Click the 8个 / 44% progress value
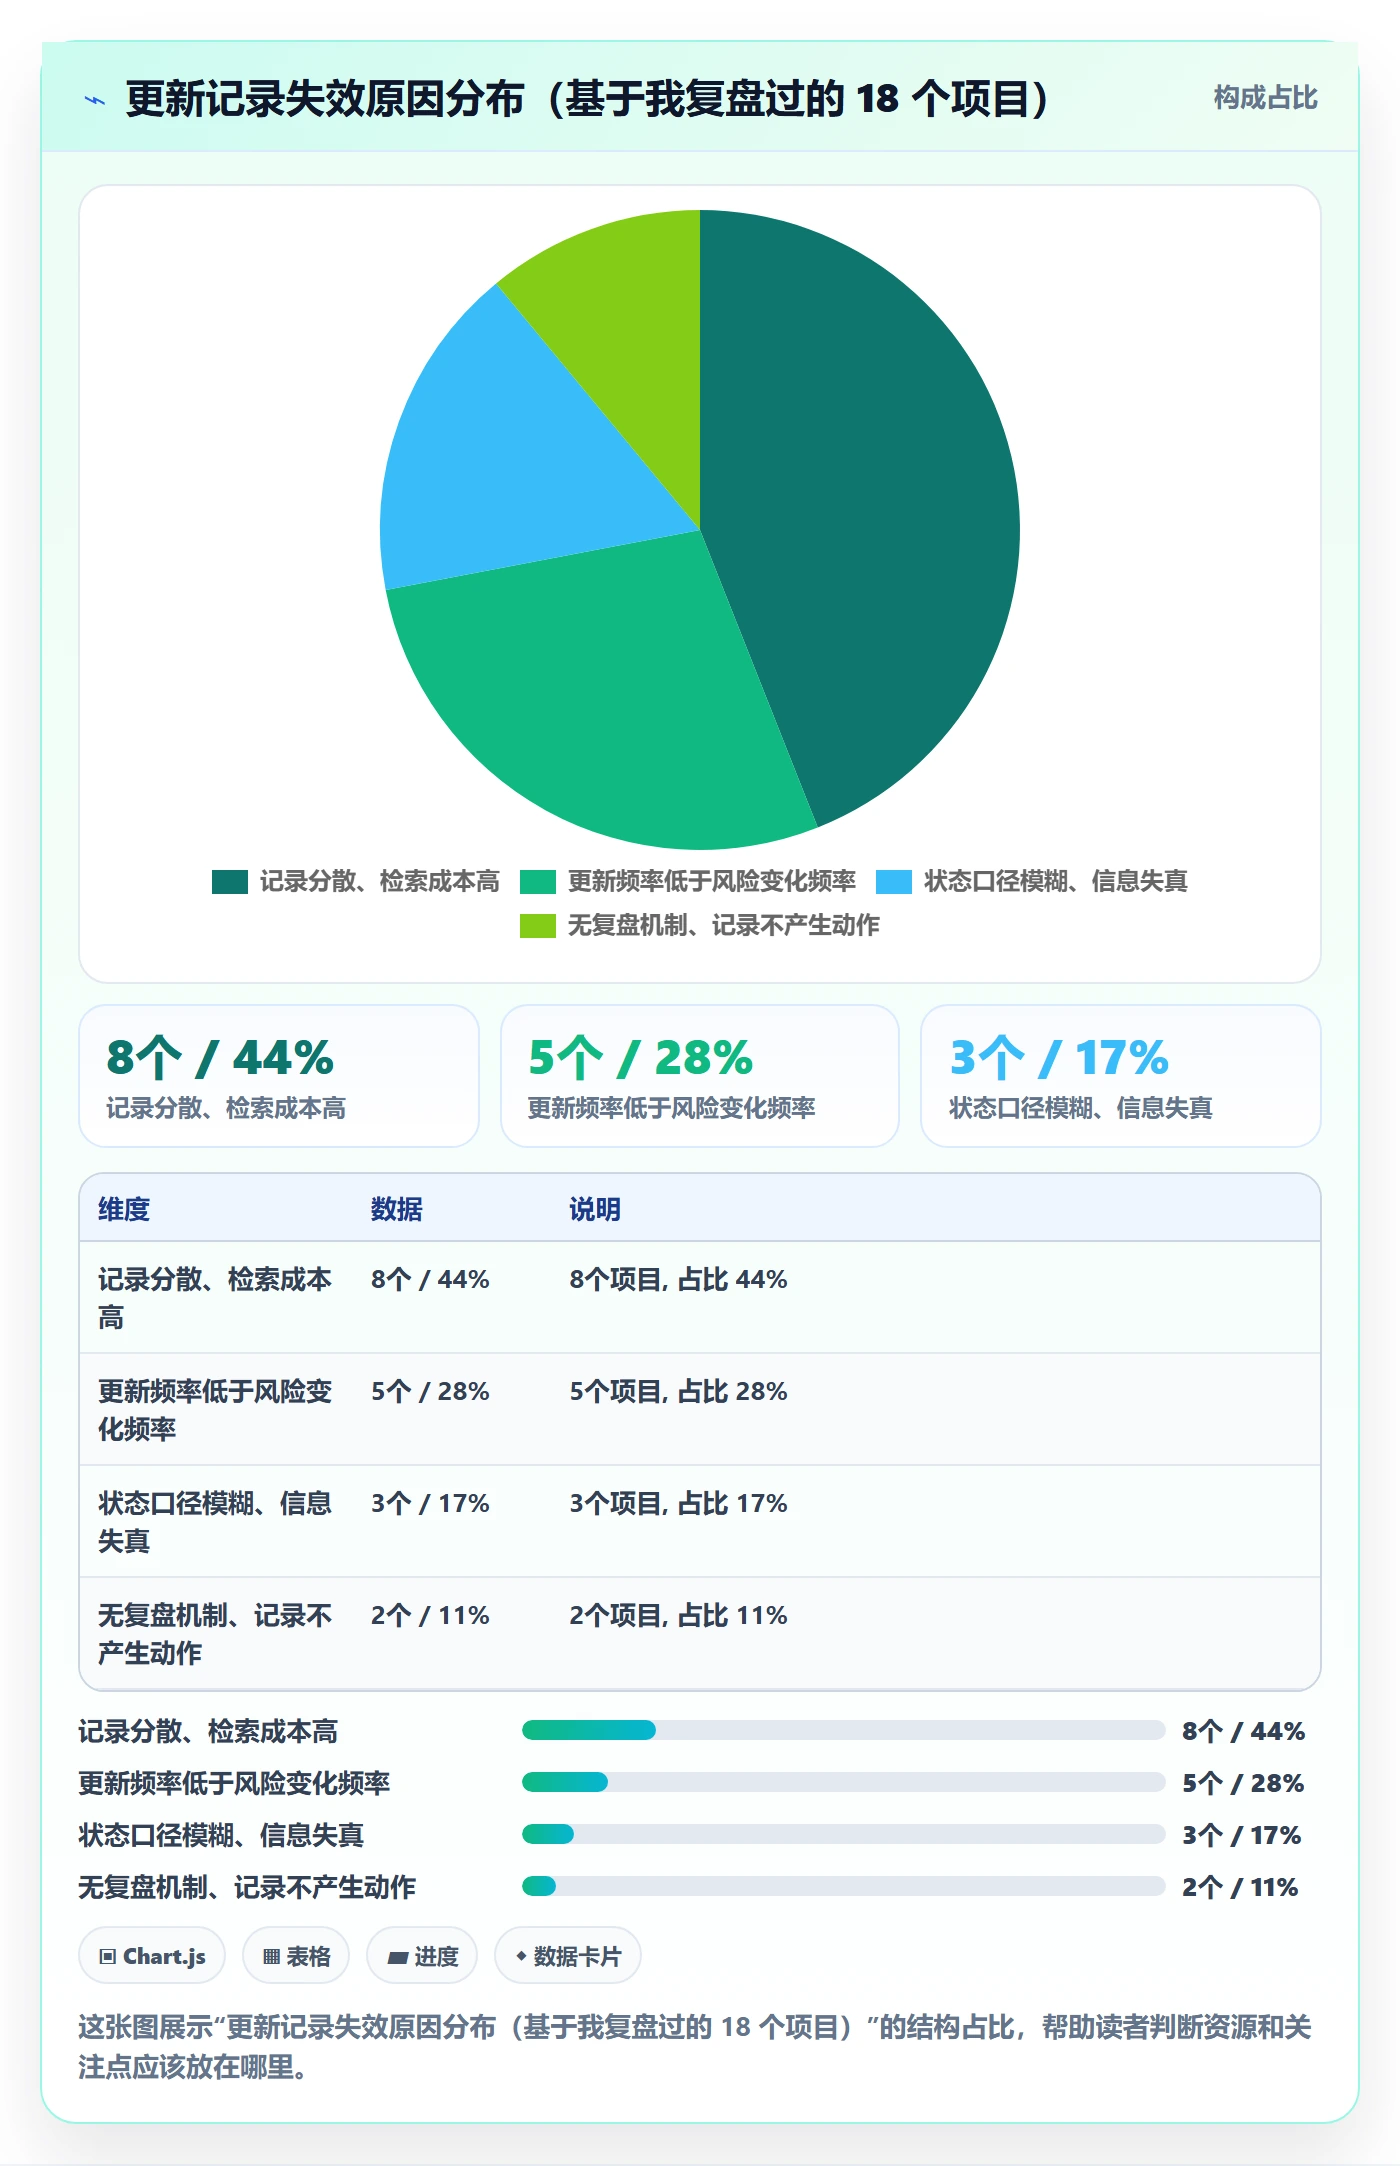 pyautogui.click(x=1243, y=1731)
